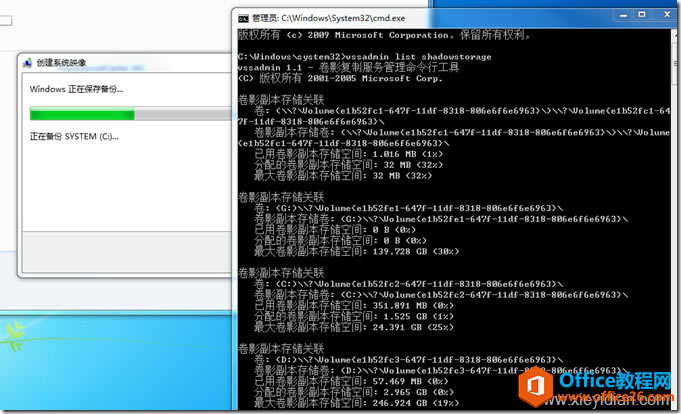Click the '1.016 MB (1%)' used space value
Viewport: 681px width, 414px height.
(x=408, y=154)
